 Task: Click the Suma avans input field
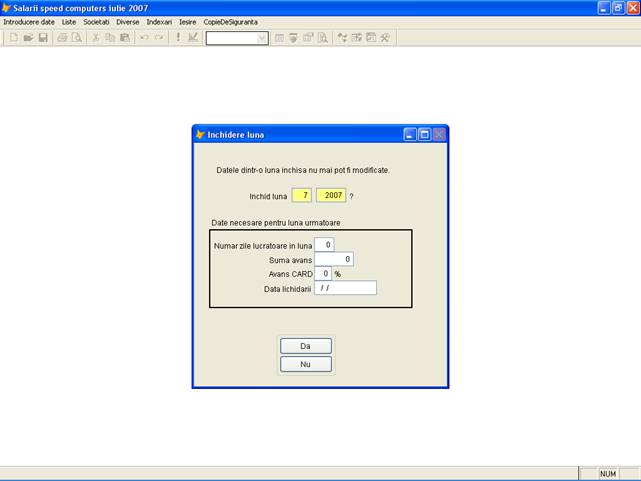coord(334,259)
